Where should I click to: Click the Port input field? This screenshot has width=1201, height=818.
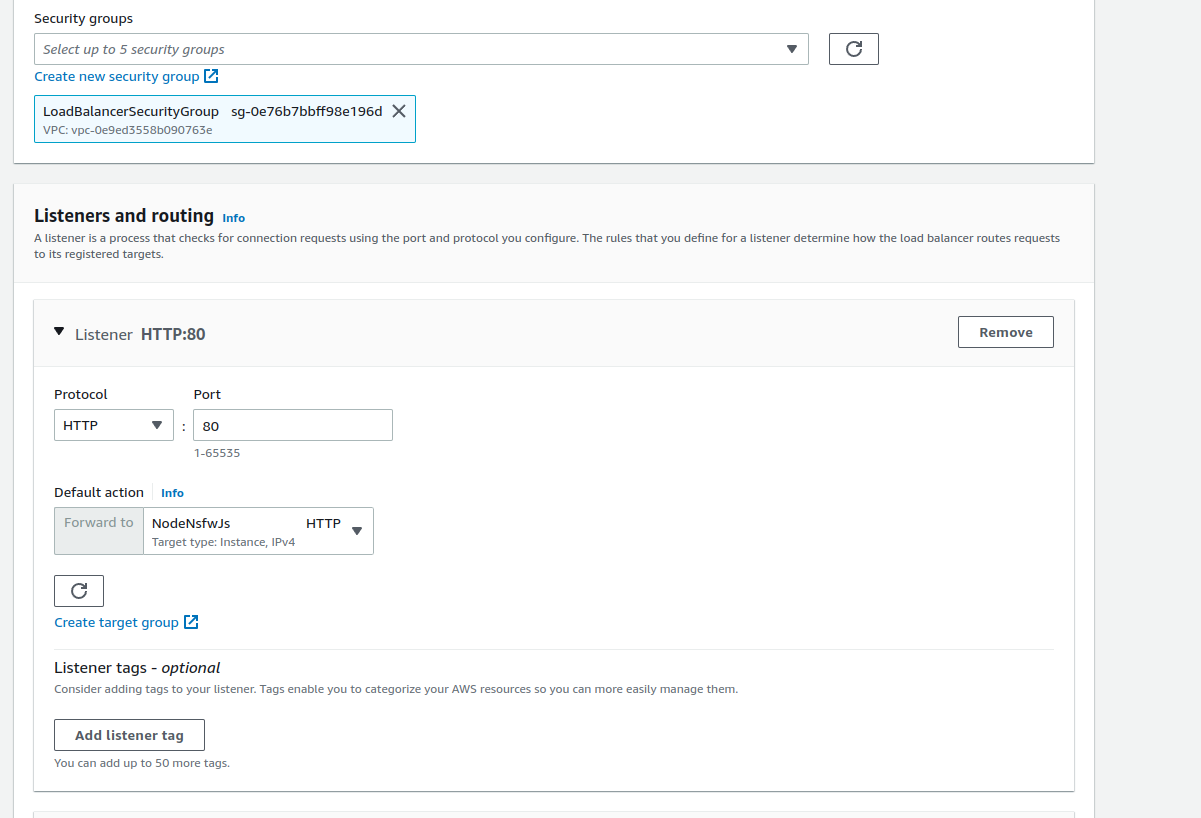pos(293,425)
